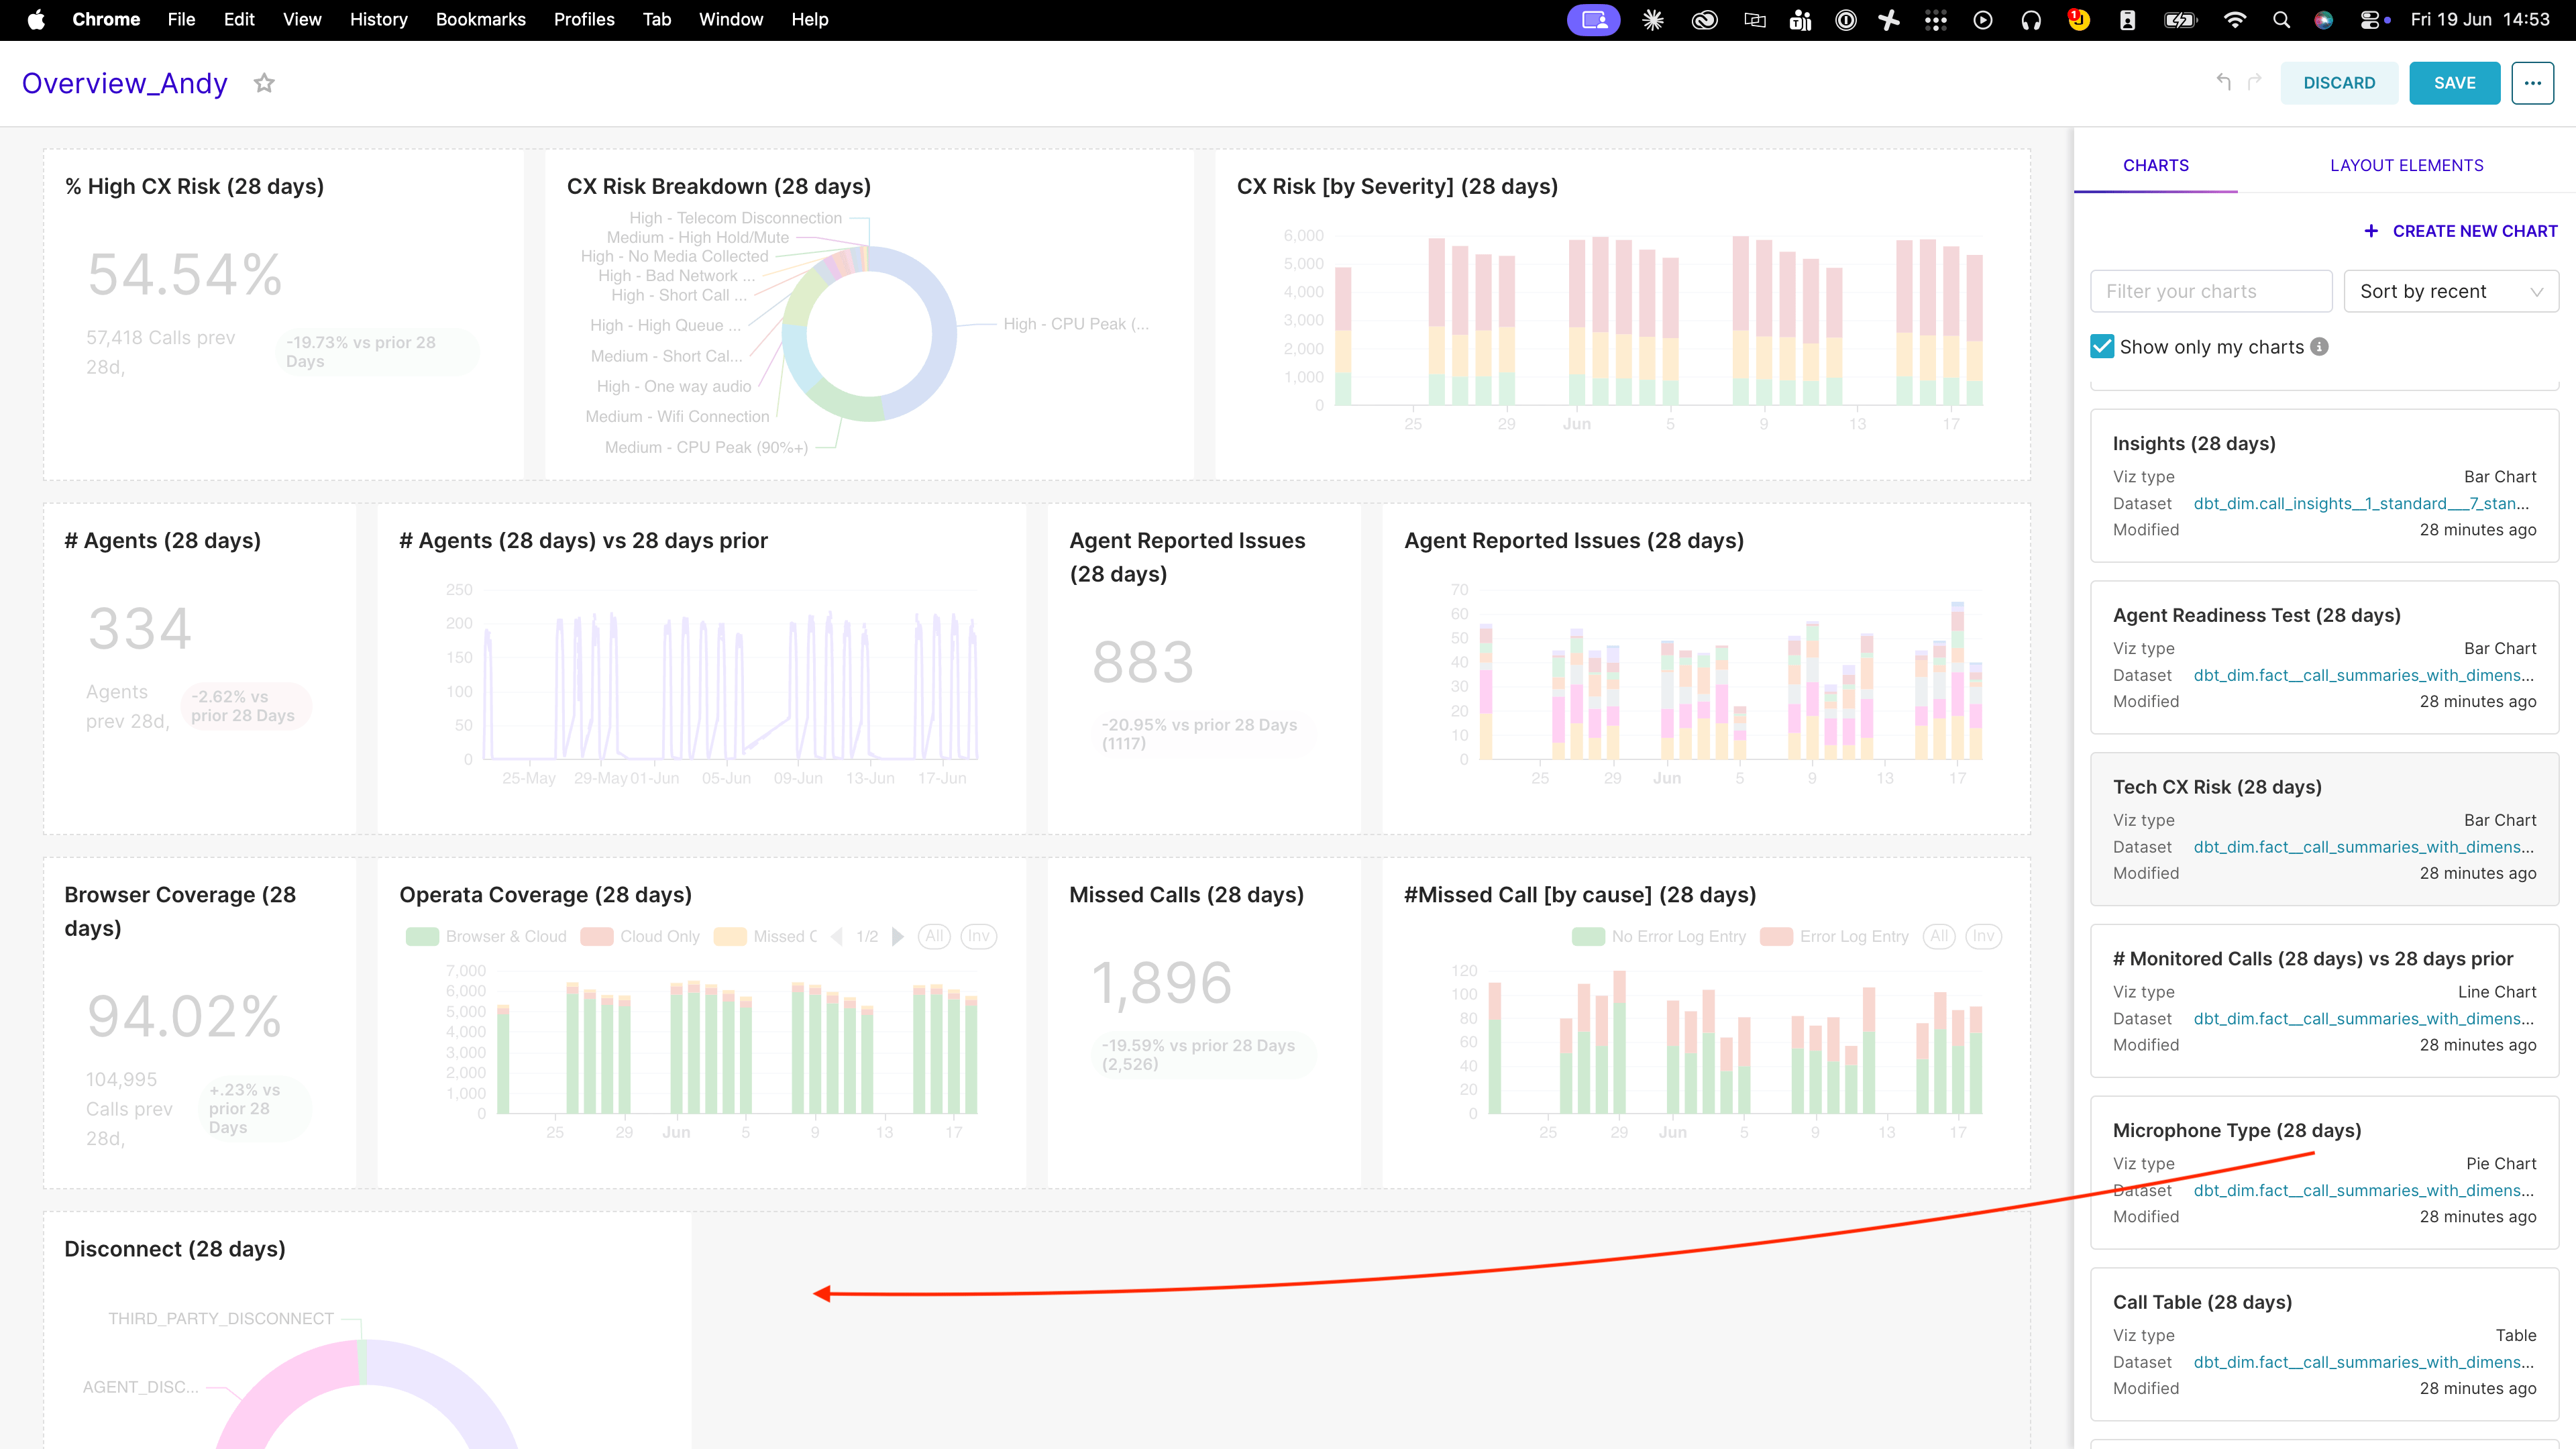The image size is (2576, 1449).
Task: Open the Apple menu
Action: [36, 19]
